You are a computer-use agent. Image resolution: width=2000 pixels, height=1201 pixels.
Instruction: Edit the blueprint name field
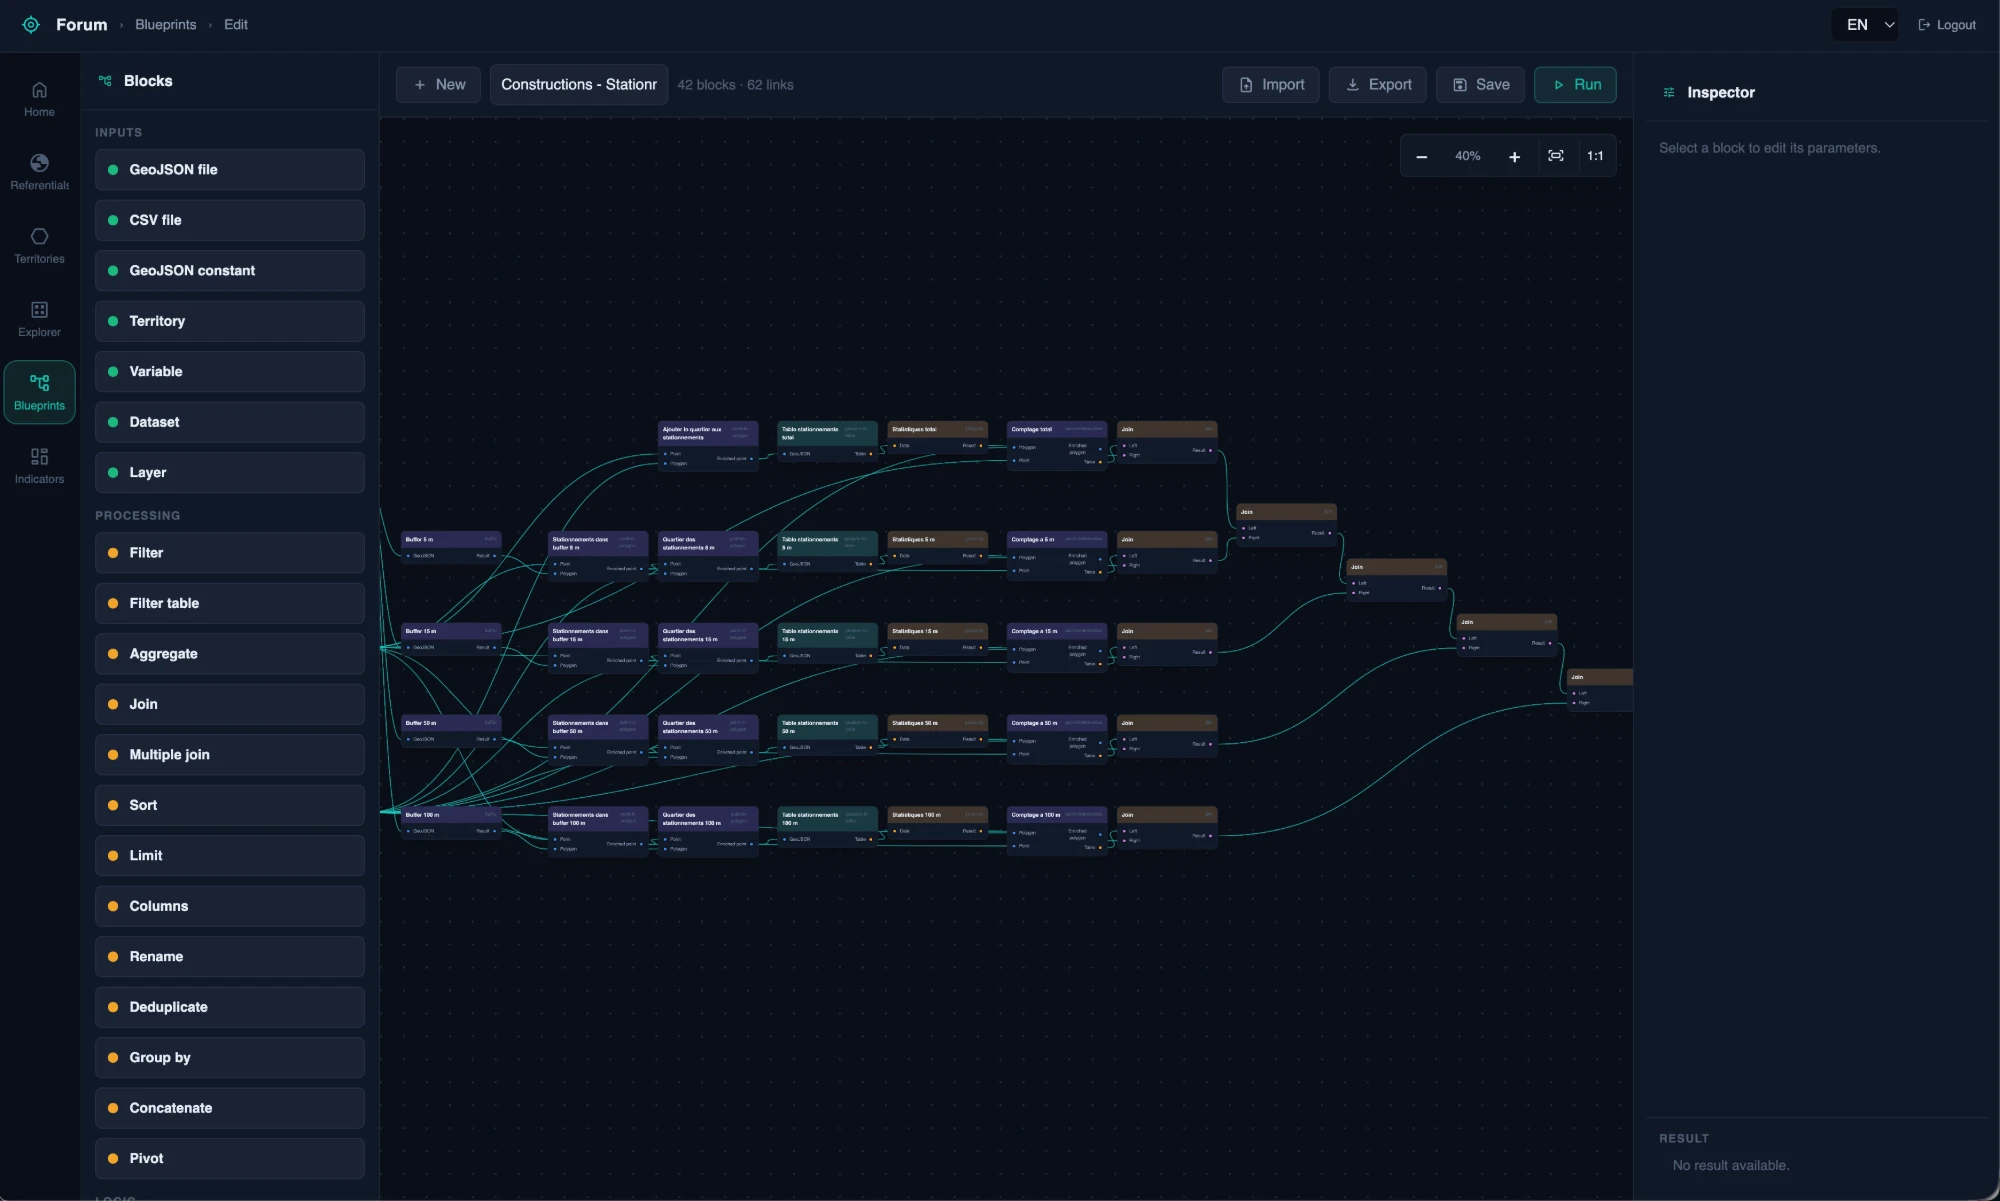click(579, 85)
